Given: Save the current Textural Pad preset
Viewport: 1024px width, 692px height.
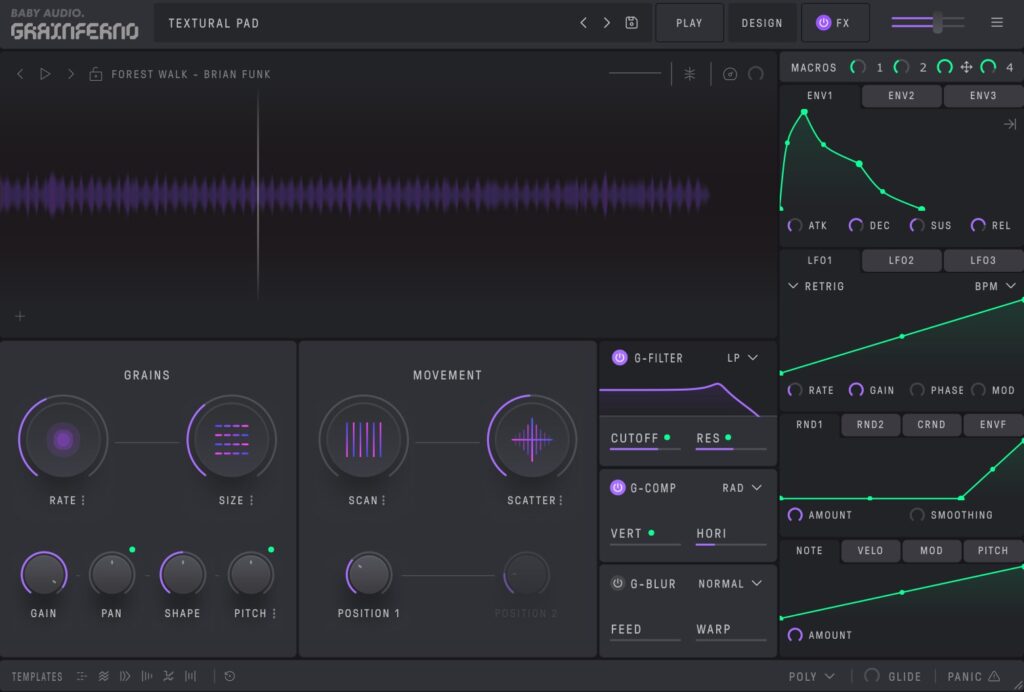Looking at the screenshot, I should pyautogui.click(x=631, y=23).
